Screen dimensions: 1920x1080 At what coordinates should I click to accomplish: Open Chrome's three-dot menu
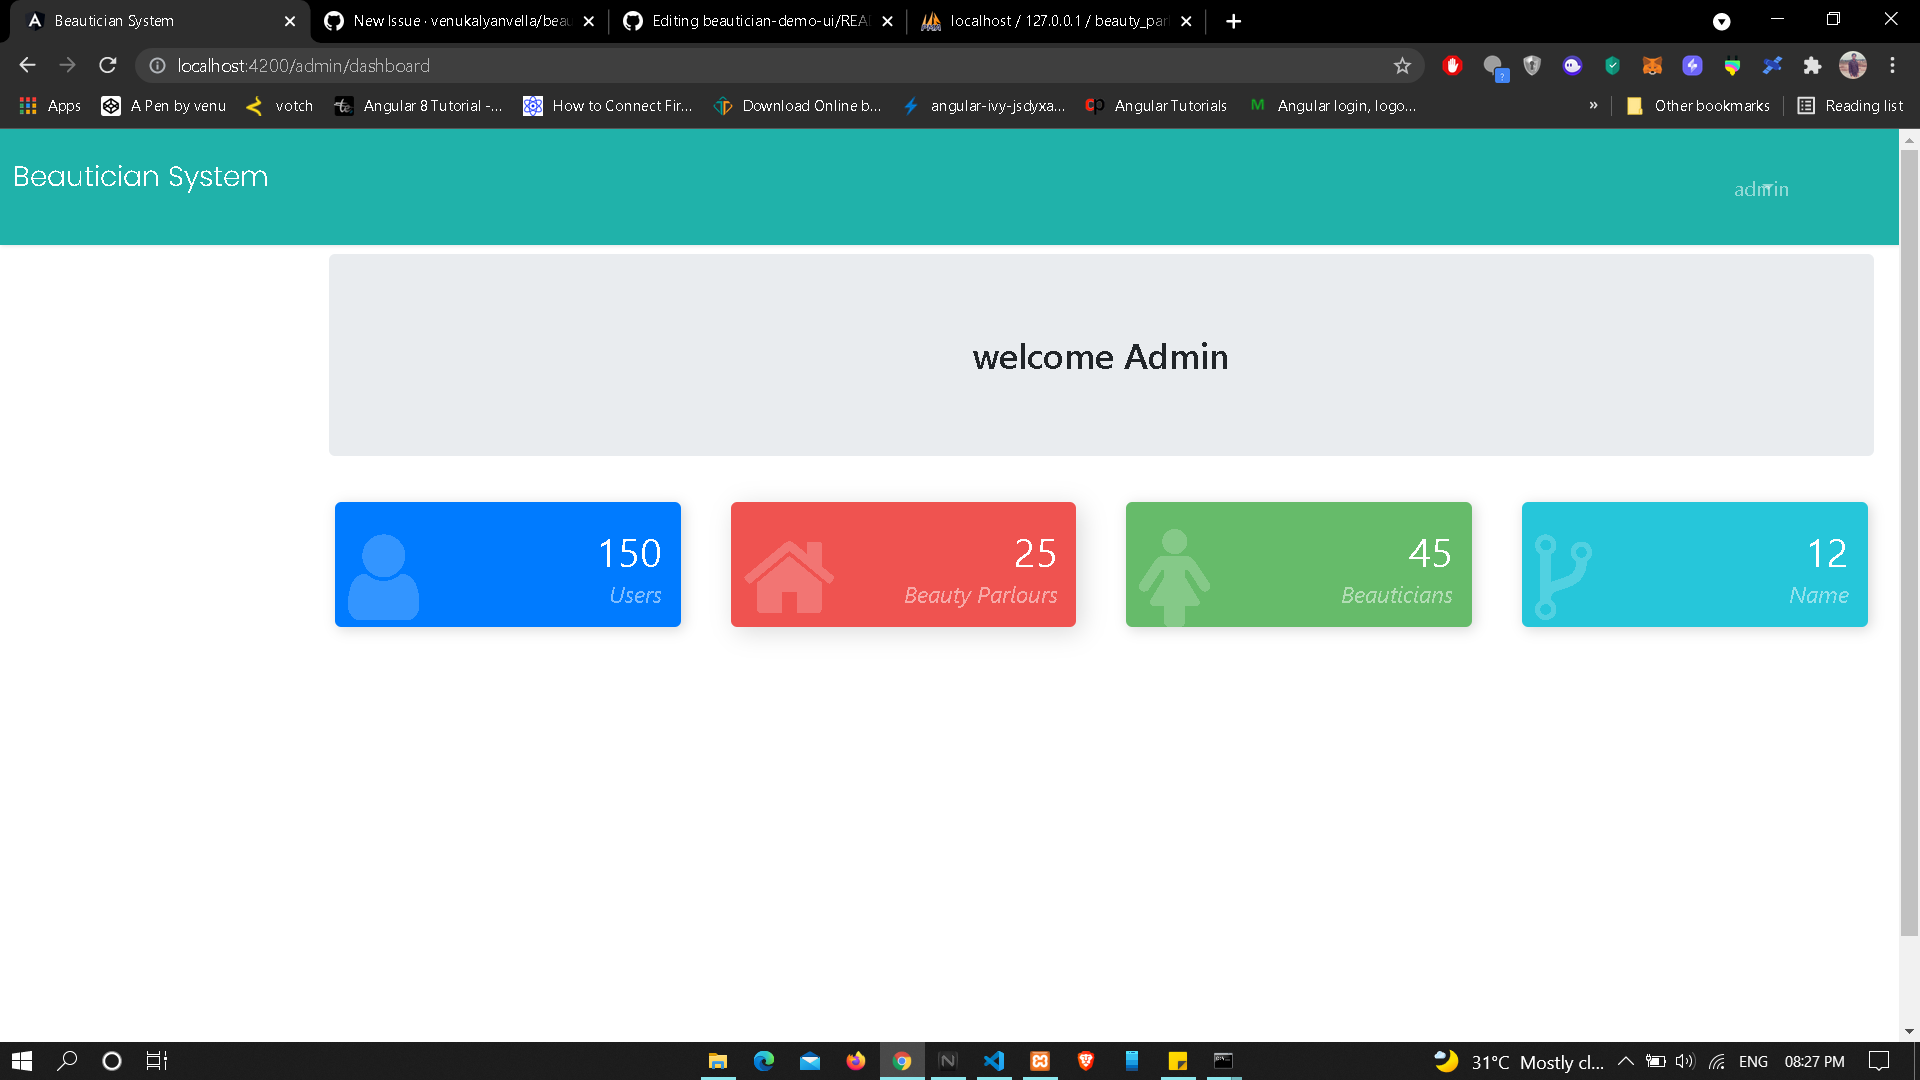tap(1892, 65)
